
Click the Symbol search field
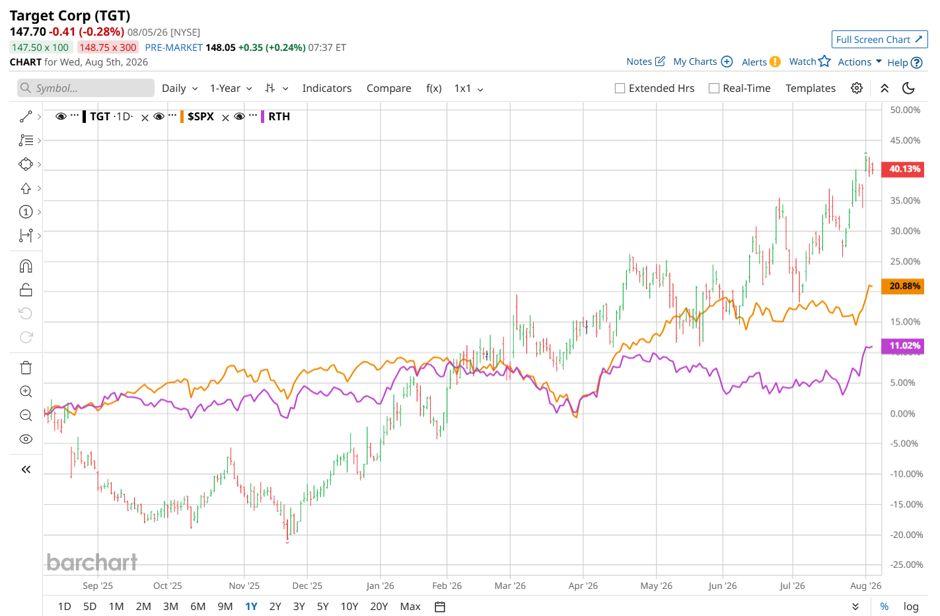click(x=86, y=88)
